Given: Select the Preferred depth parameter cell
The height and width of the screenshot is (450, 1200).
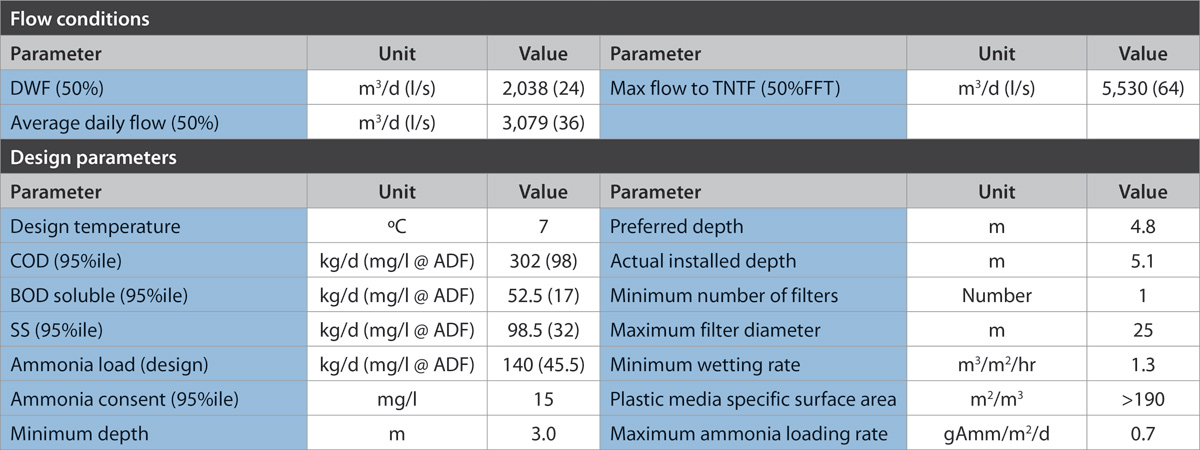Looking at the screenshot, I should coord(752,227).
